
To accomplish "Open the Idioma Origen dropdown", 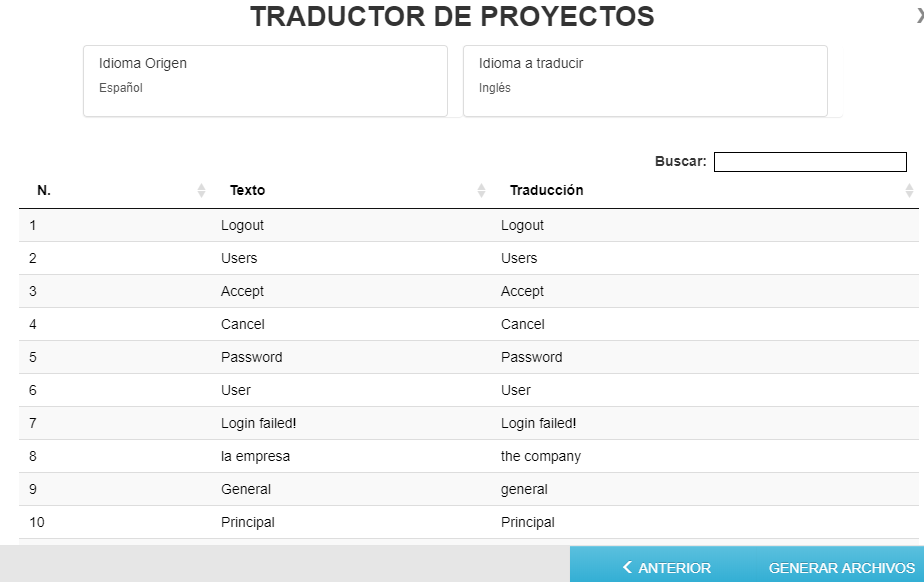I will tap(265, 81).
